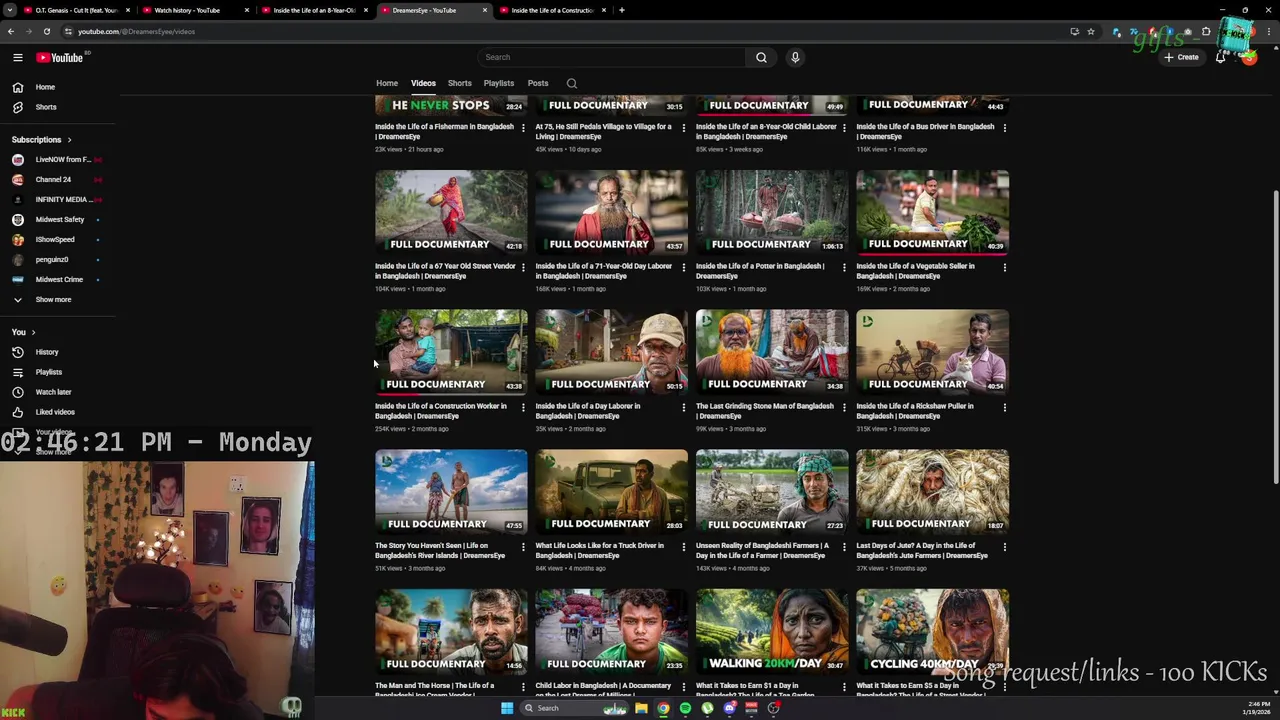Play 71-Year-Old Day Laborer thumbnail

tap(611, 212)
